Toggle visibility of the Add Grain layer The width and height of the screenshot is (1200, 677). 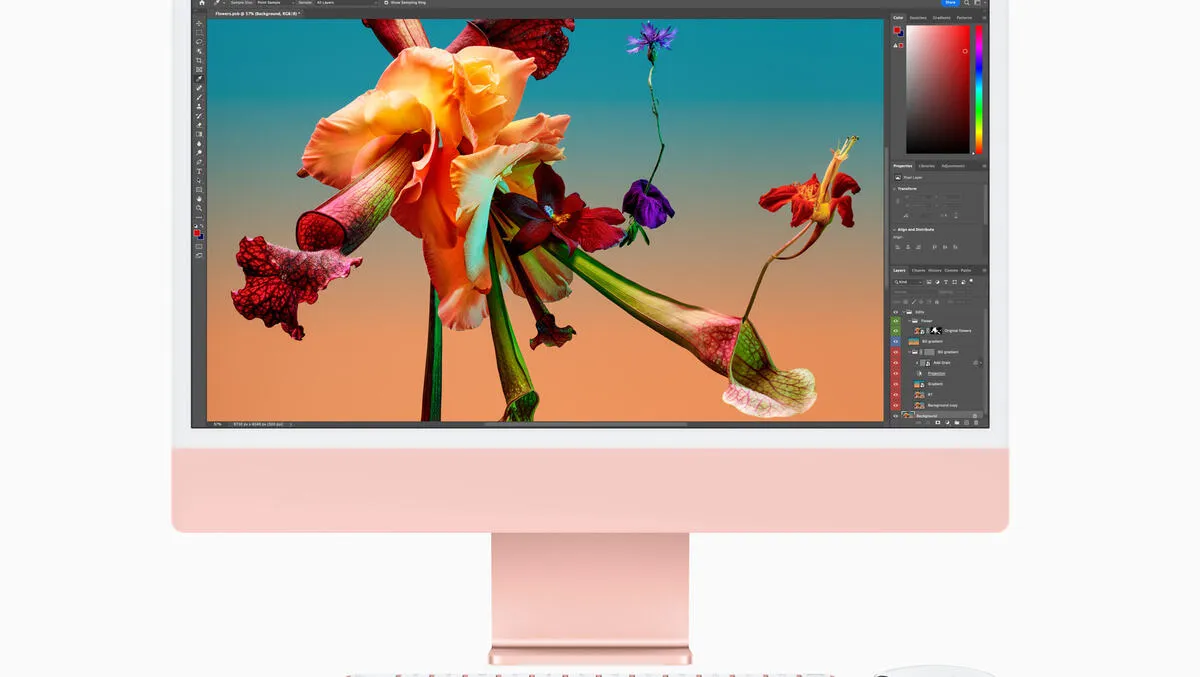pyautogui.click(x=895, y=363)
